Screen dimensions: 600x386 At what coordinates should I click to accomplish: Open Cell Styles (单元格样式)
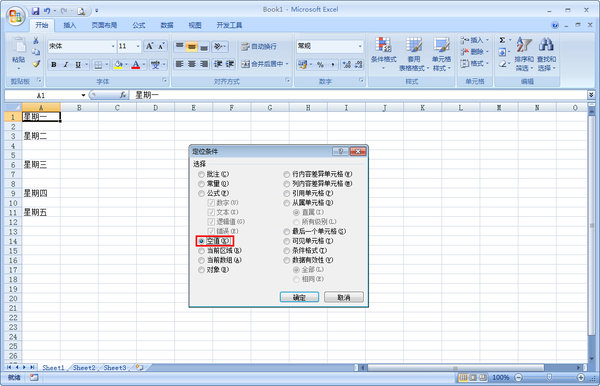click(x=441, y=54)
